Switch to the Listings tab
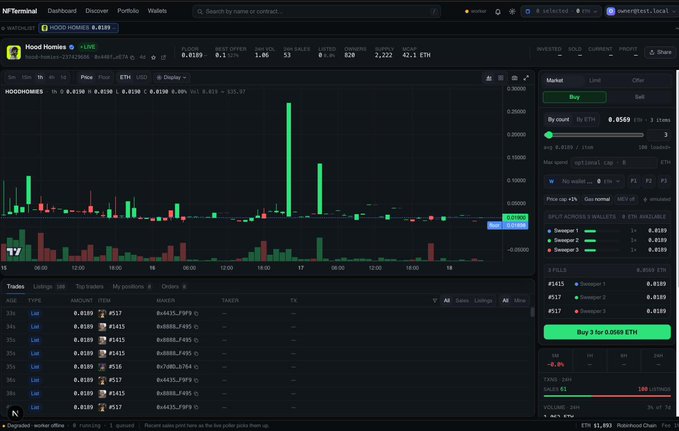The height and width of the screenshot is (431, 679). pyautogui.click(x=49, y=287)
